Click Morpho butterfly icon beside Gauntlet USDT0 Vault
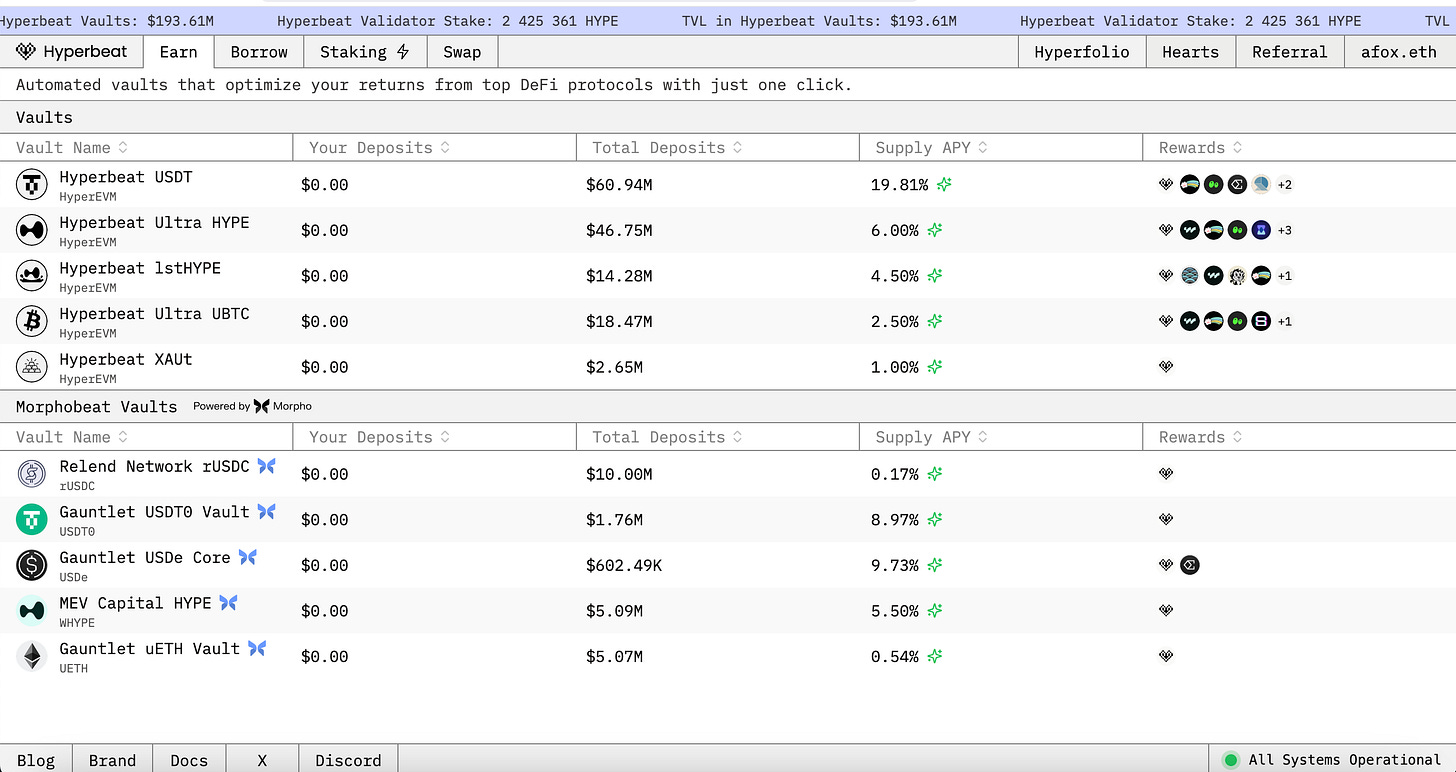Image resolution: width=1456 pixels, height=772 pixels. click(266, 511)
